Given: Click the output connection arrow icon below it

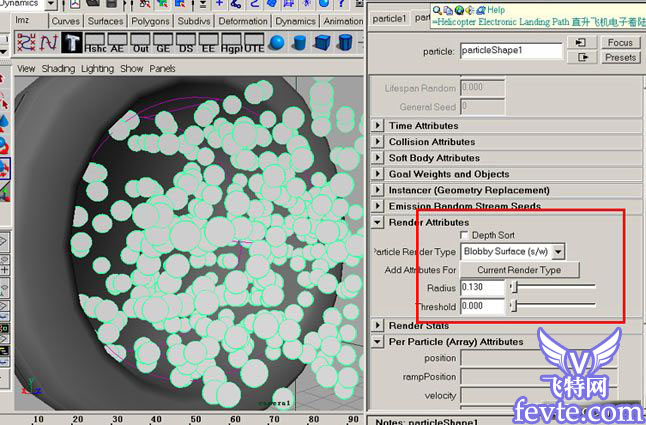Looking at the screenshot, I should (x=582, y=57).
